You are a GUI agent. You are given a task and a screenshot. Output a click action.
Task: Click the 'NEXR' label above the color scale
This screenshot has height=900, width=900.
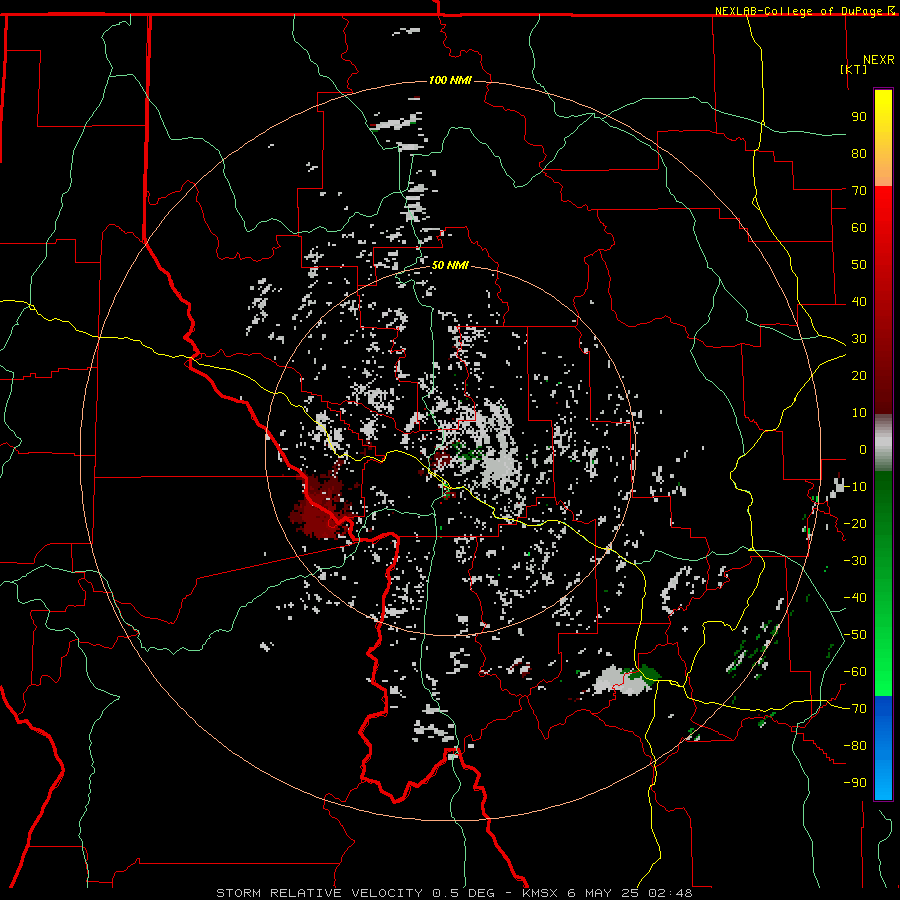pyautogui.click(x=879, y=60)
